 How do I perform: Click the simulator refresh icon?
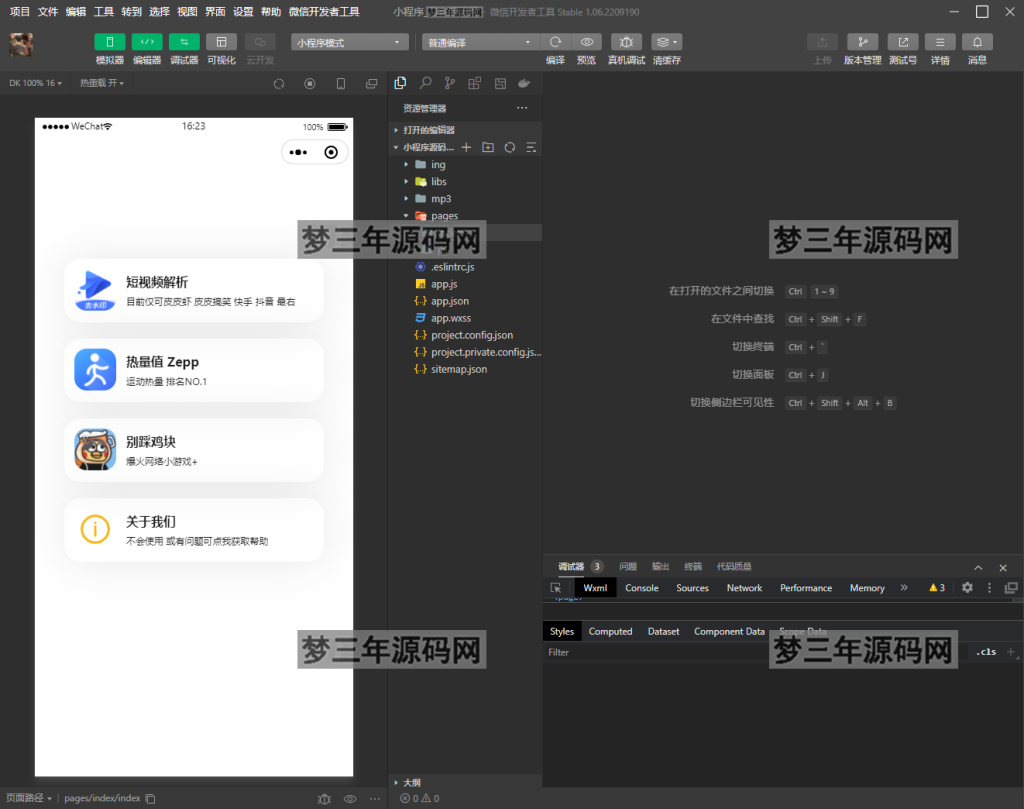pos(279,84)
